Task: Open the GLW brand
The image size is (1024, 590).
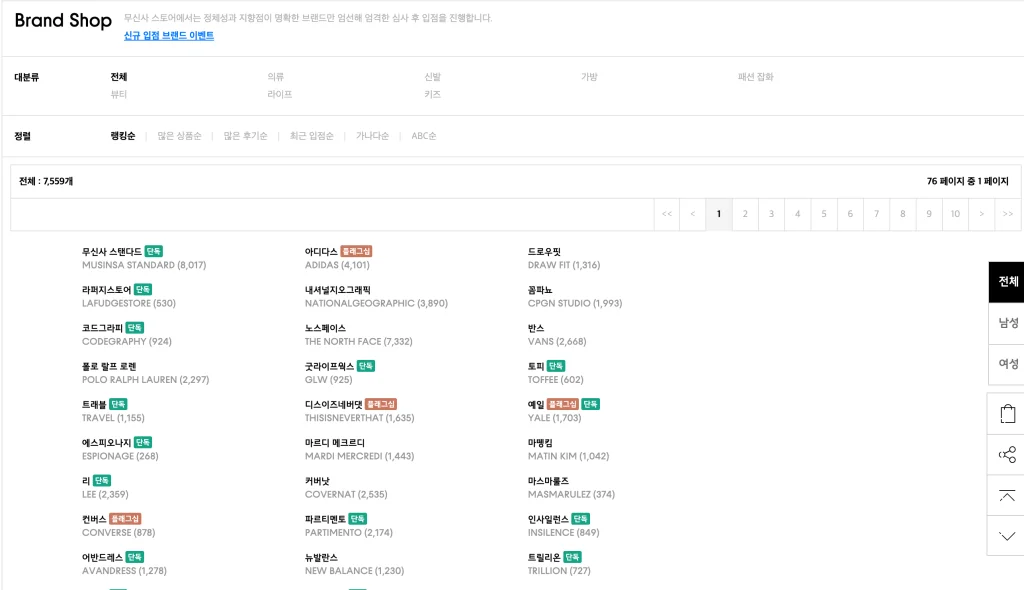Action: point(328,380)
